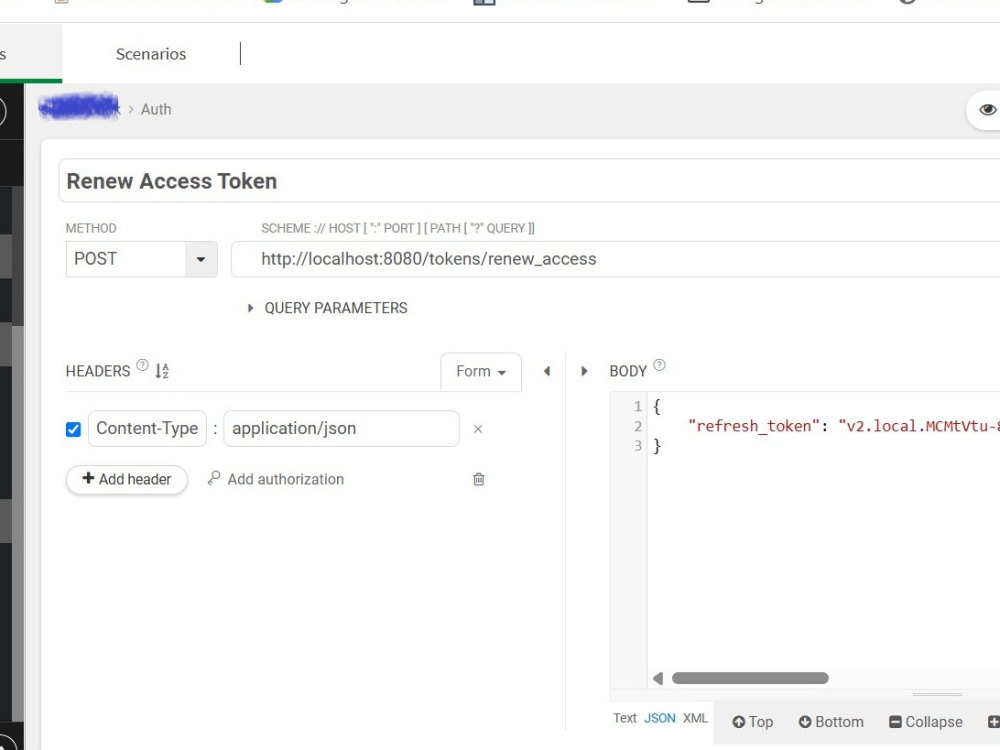Jump to Bottom of the body

(831, 722)
